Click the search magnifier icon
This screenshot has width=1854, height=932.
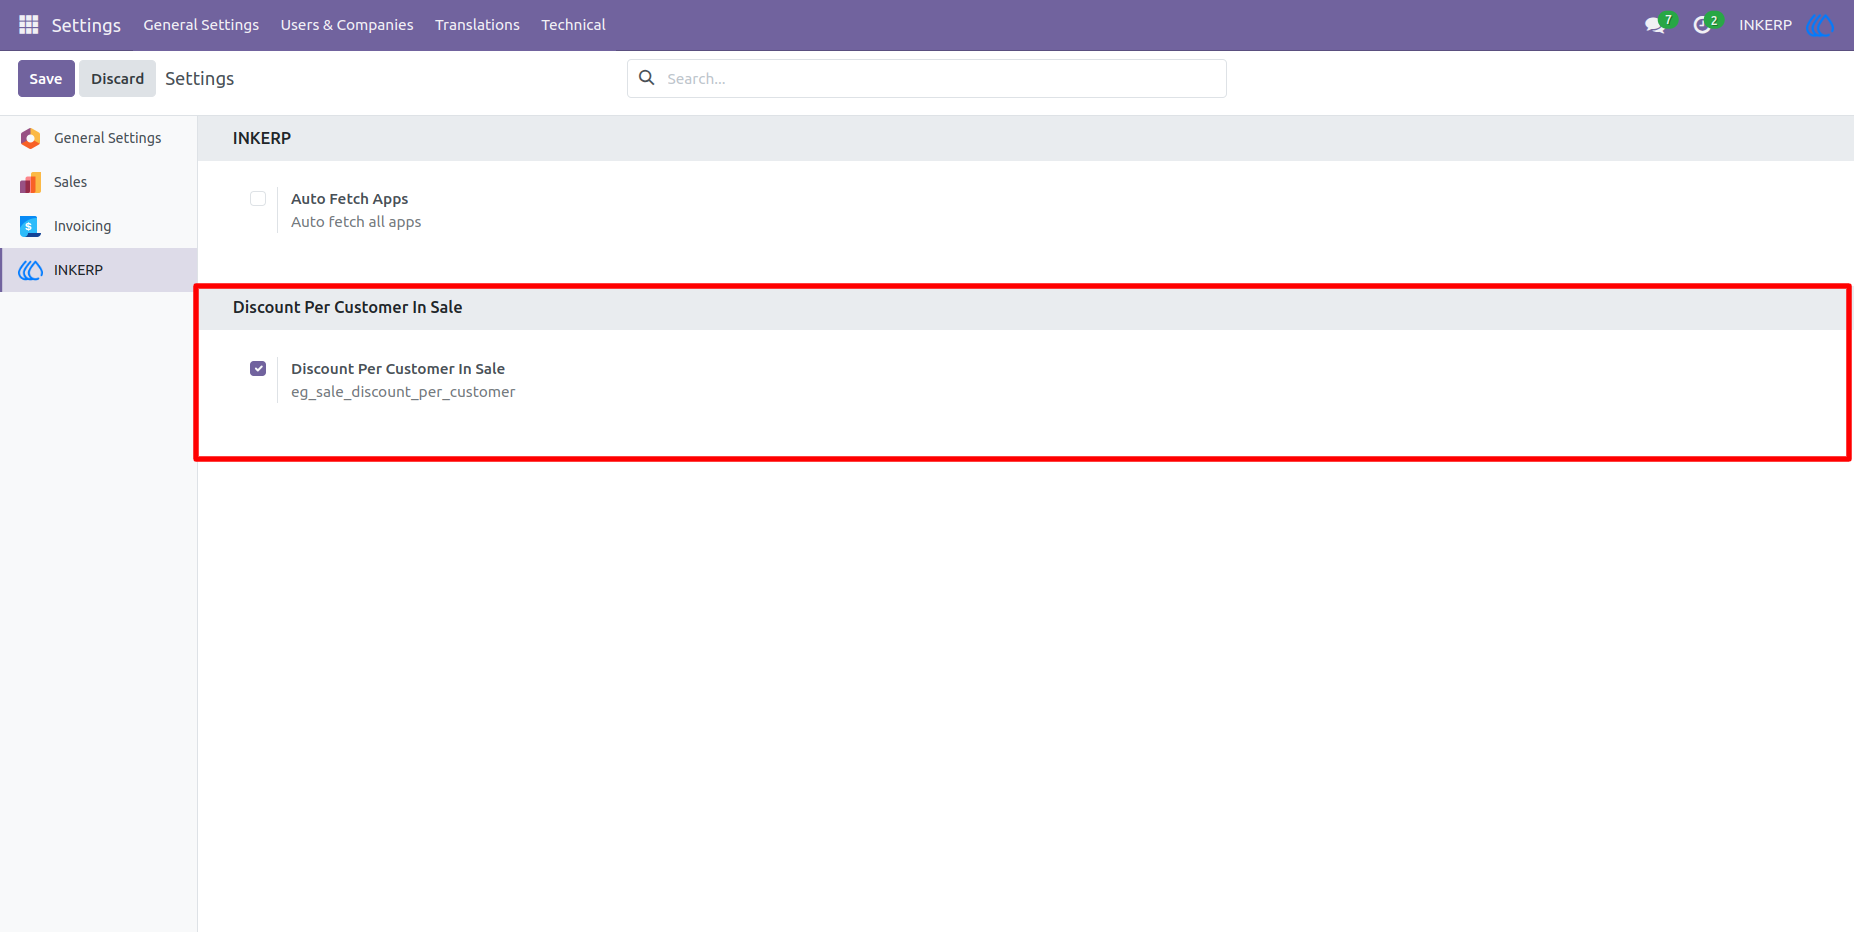647,78
